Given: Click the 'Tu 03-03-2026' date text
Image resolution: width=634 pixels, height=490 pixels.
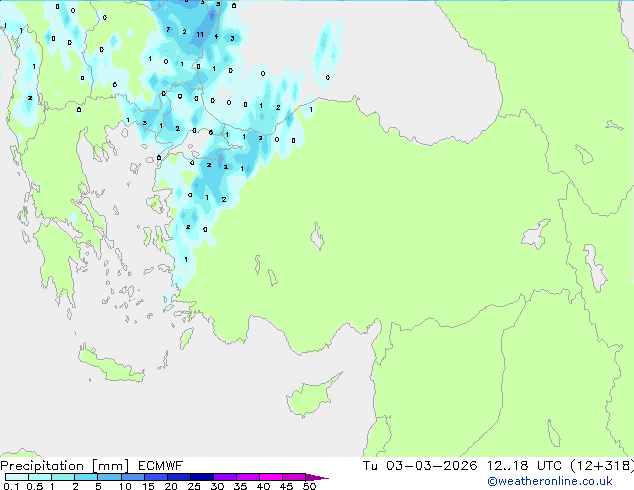Looking at the screenshot, I should pos(420,466).
